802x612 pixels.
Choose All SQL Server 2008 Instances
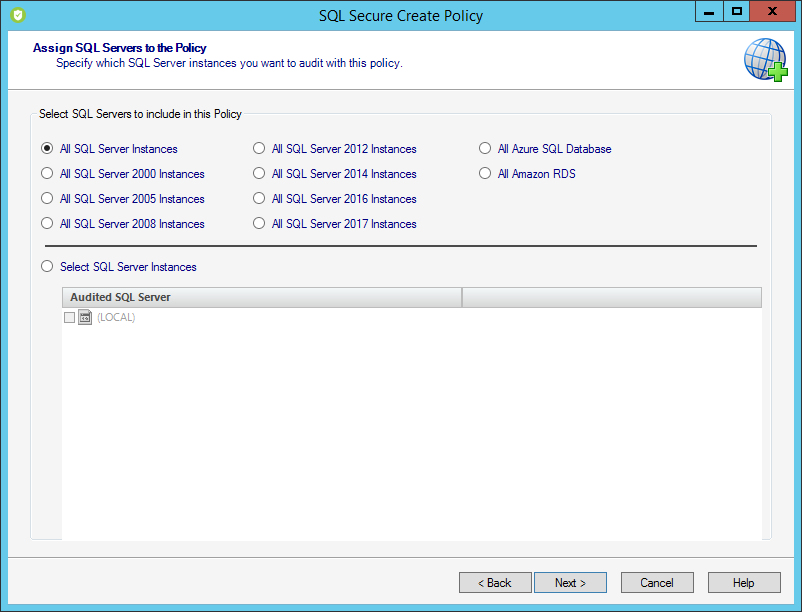(47, 223)
